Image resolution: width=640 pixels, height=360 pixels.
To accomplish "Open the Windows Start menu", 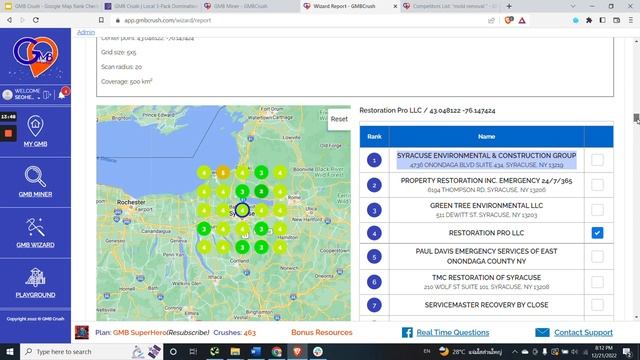I will click(x=10, y=351).
